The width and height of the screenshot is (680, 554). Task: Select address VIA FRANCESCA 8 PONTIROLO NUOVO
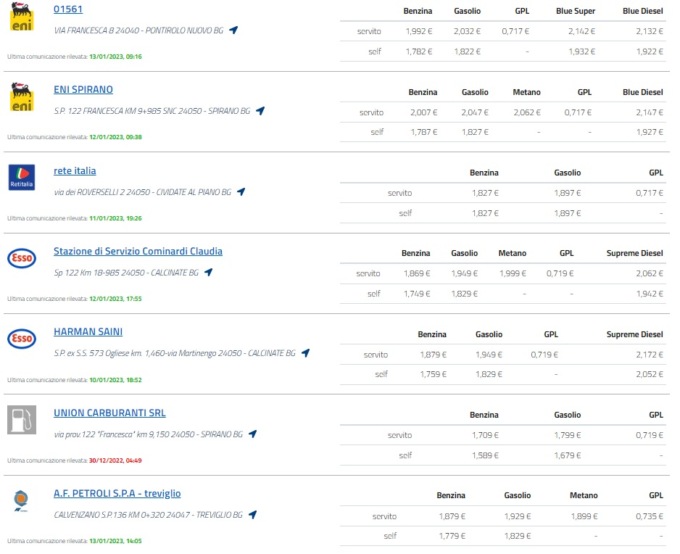pyautogui.click(x=139, y=30)
